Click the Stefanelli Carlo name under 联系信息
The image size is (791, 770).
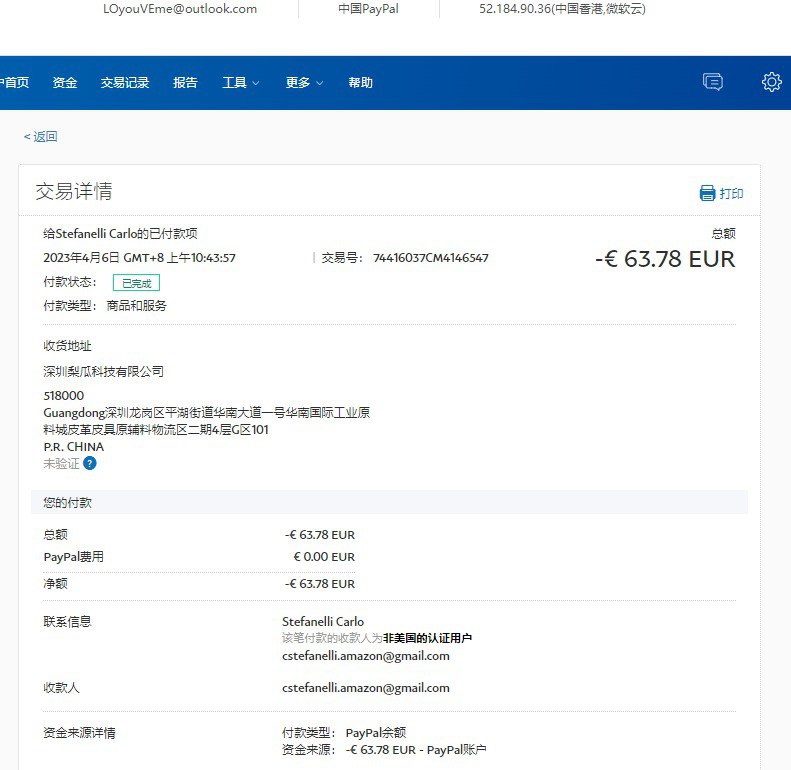click(323, 622)
